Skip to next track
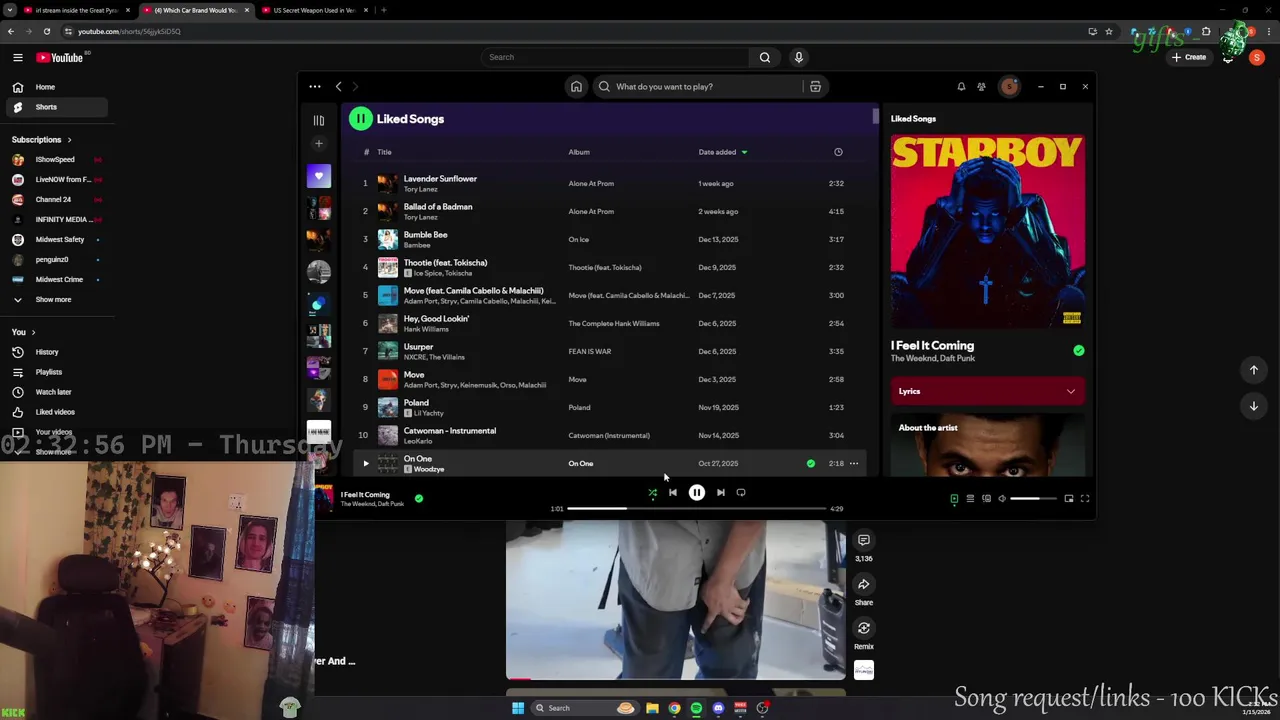 [x=720, y=492]
